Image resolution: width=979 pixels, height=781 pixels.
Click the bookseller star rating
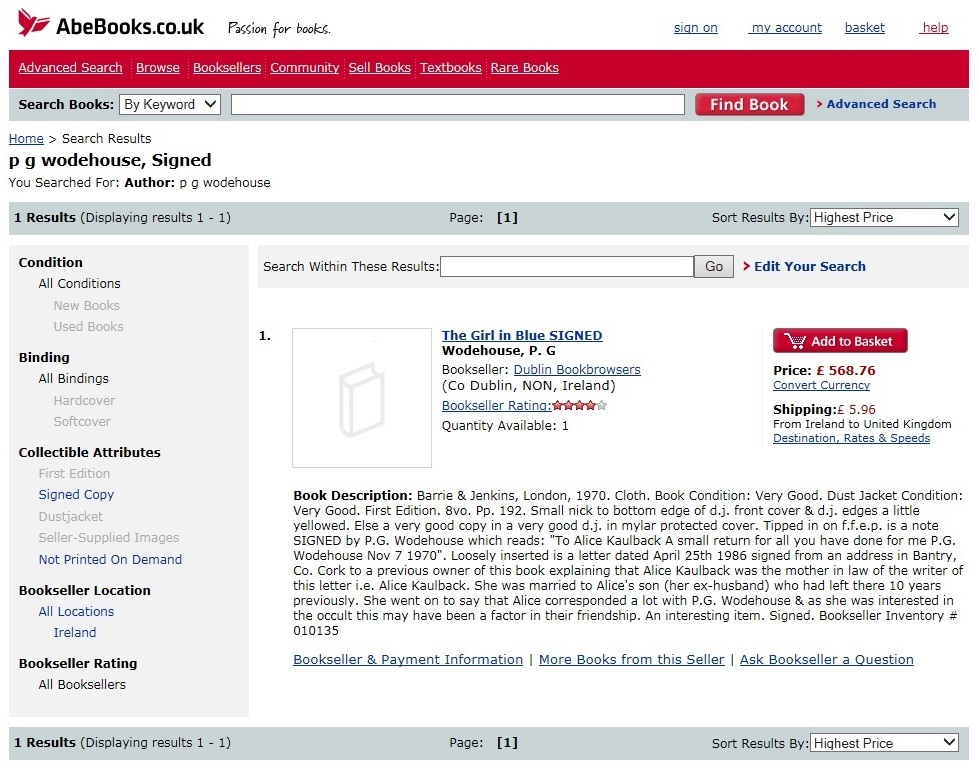tap(579, 406)
